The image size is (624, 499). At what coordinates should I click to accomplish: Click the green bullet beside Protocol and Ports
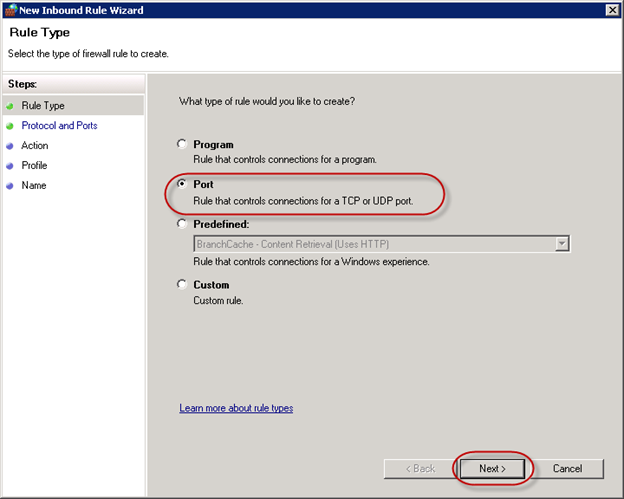(x=10, y=126)
